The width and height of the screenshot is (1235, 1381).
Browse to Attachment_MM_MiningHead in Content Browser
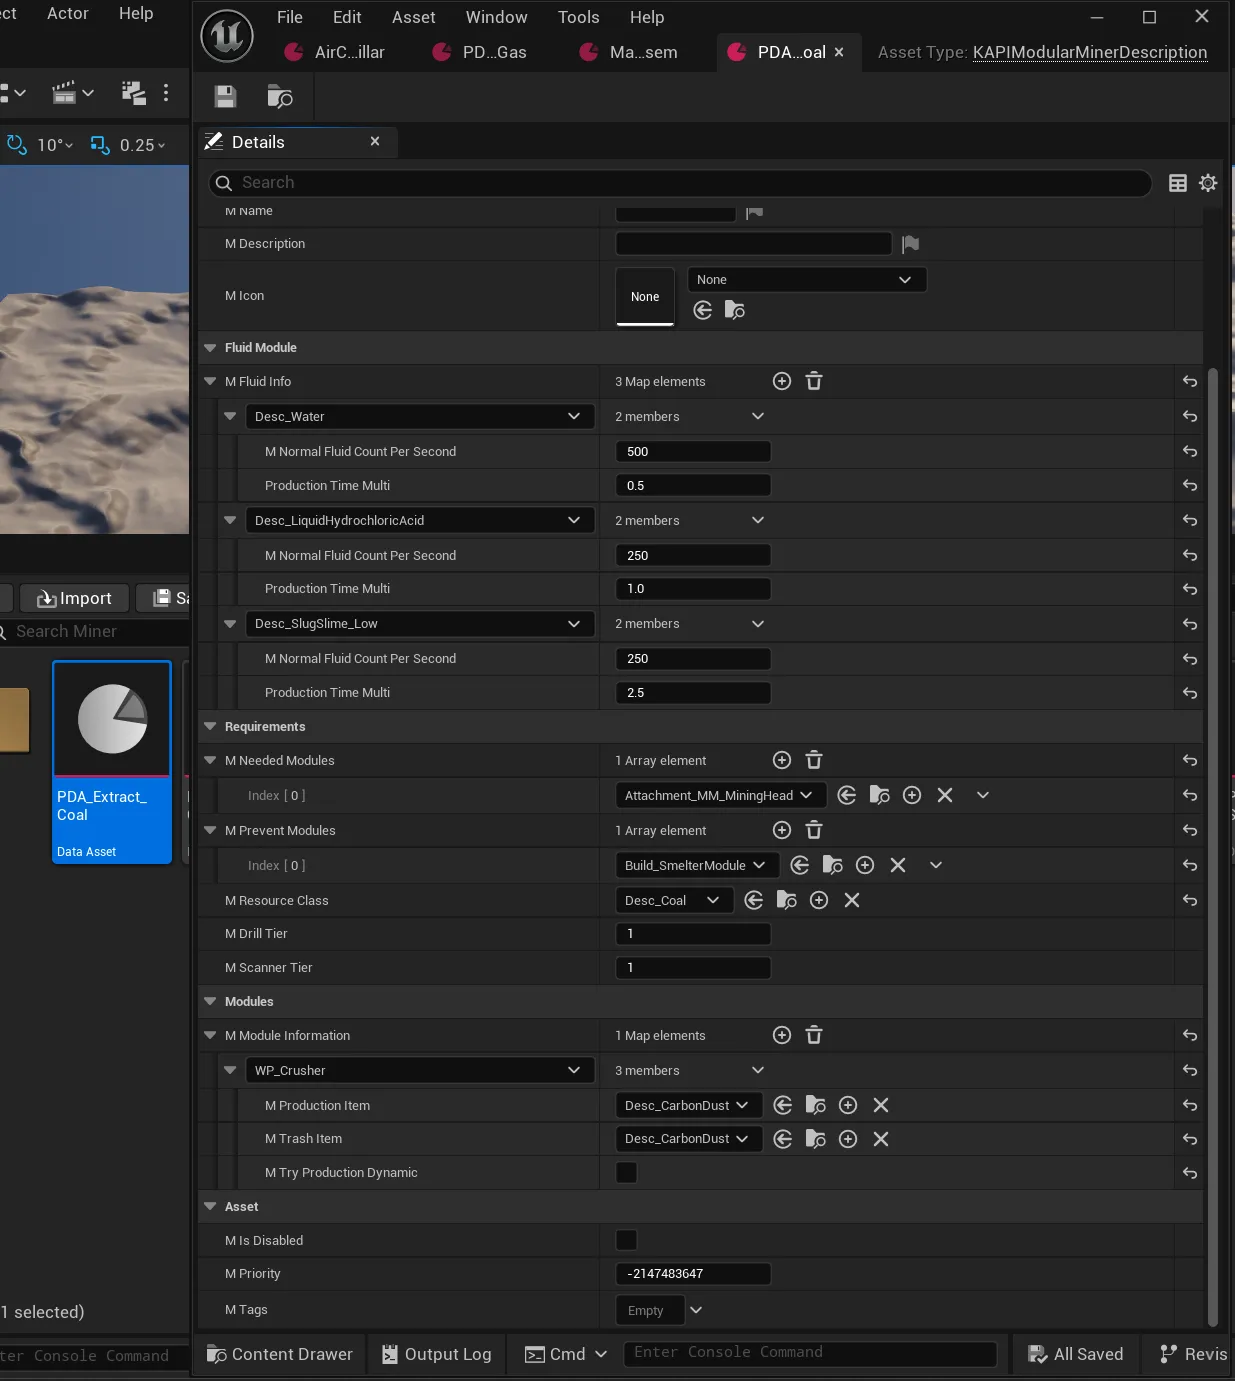pos(880,795)
